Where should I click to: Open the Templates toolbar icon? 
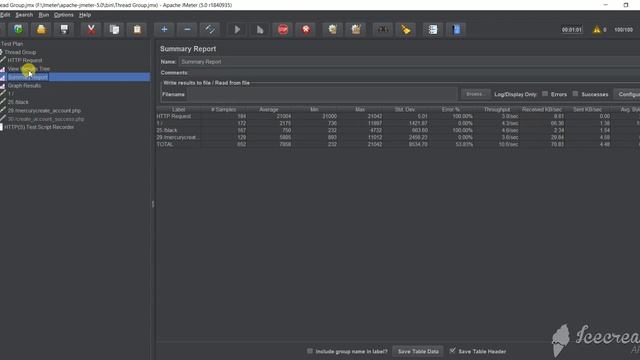(18, 29)
